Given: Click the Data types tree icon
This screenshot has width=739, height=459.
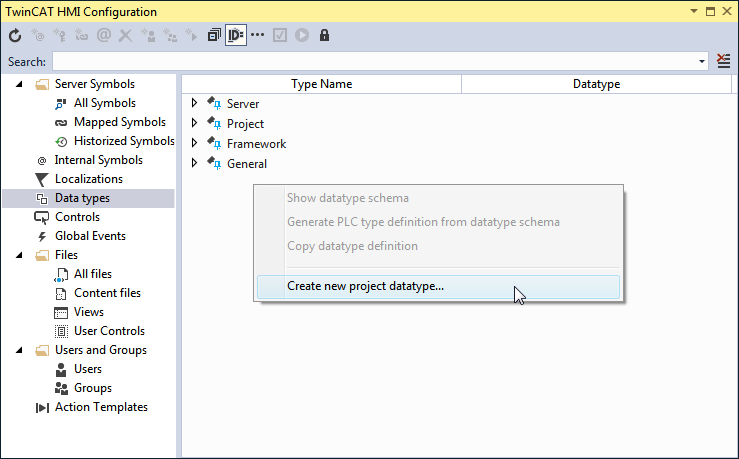Looking at the screenshot, I should (42, 199).
